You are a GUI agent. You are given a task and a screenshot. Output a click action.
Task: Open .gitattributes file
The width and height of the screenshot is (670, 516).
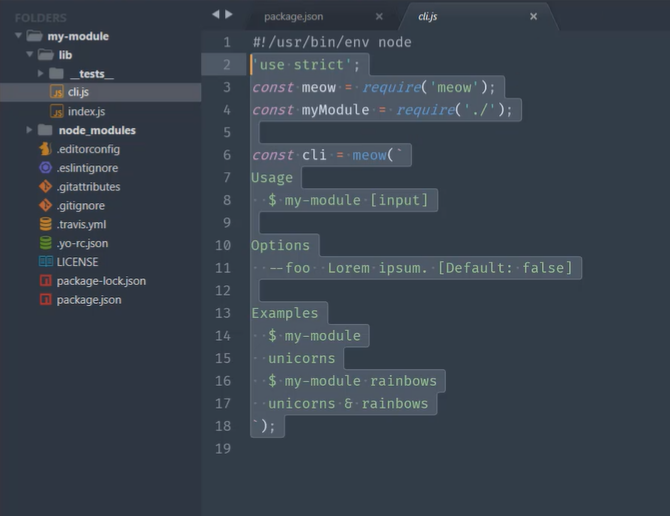[88, 186]
